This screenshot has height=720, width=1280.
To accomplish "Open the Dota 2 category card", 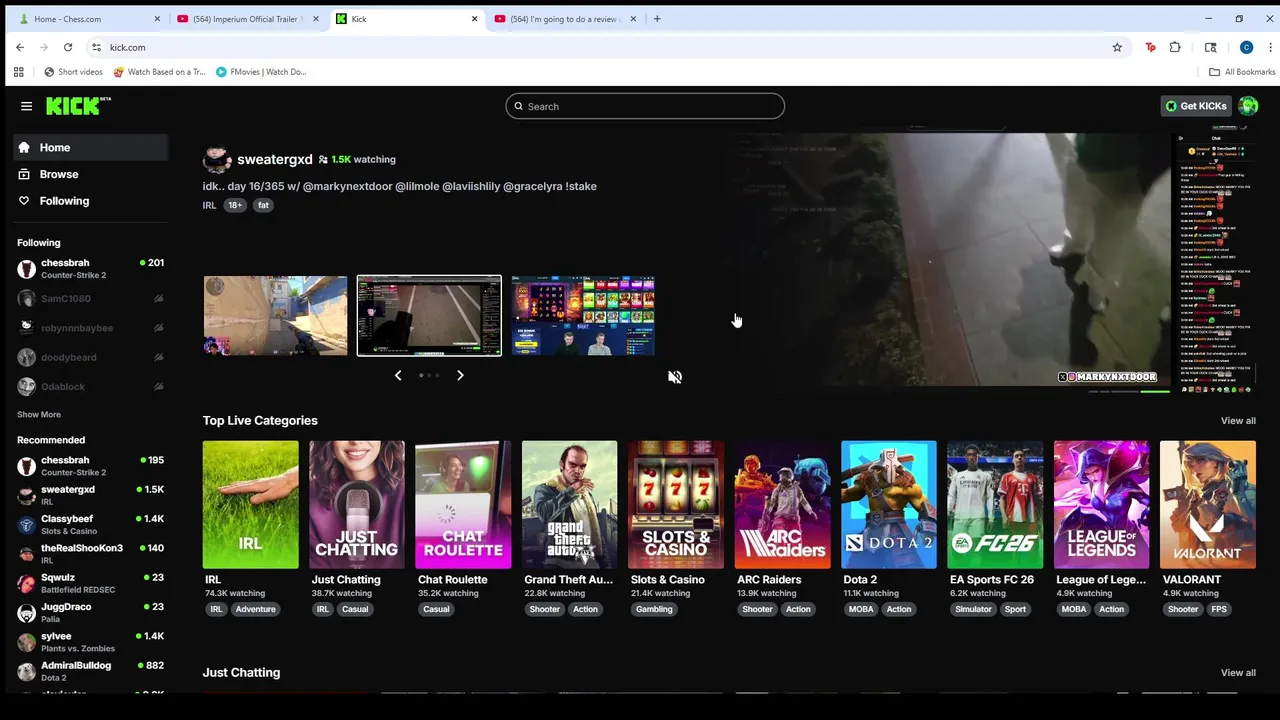I will point(889,505).
